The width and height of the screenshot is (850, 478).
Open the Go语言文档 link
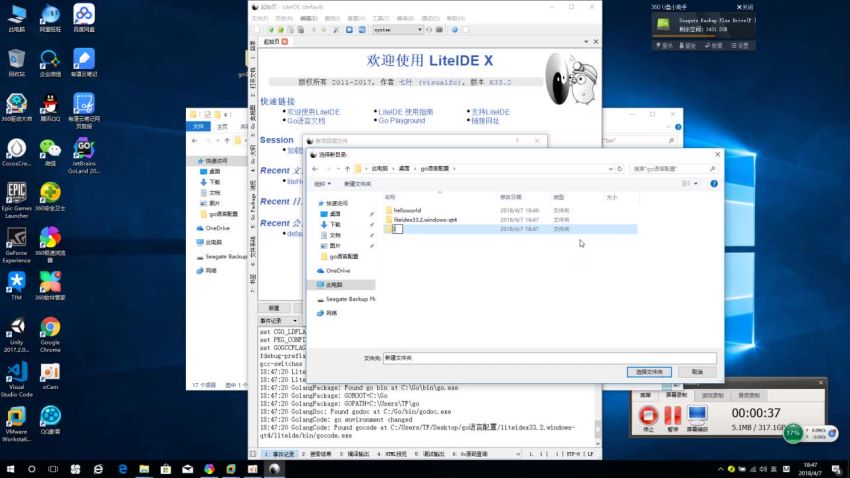coord(306,121)
